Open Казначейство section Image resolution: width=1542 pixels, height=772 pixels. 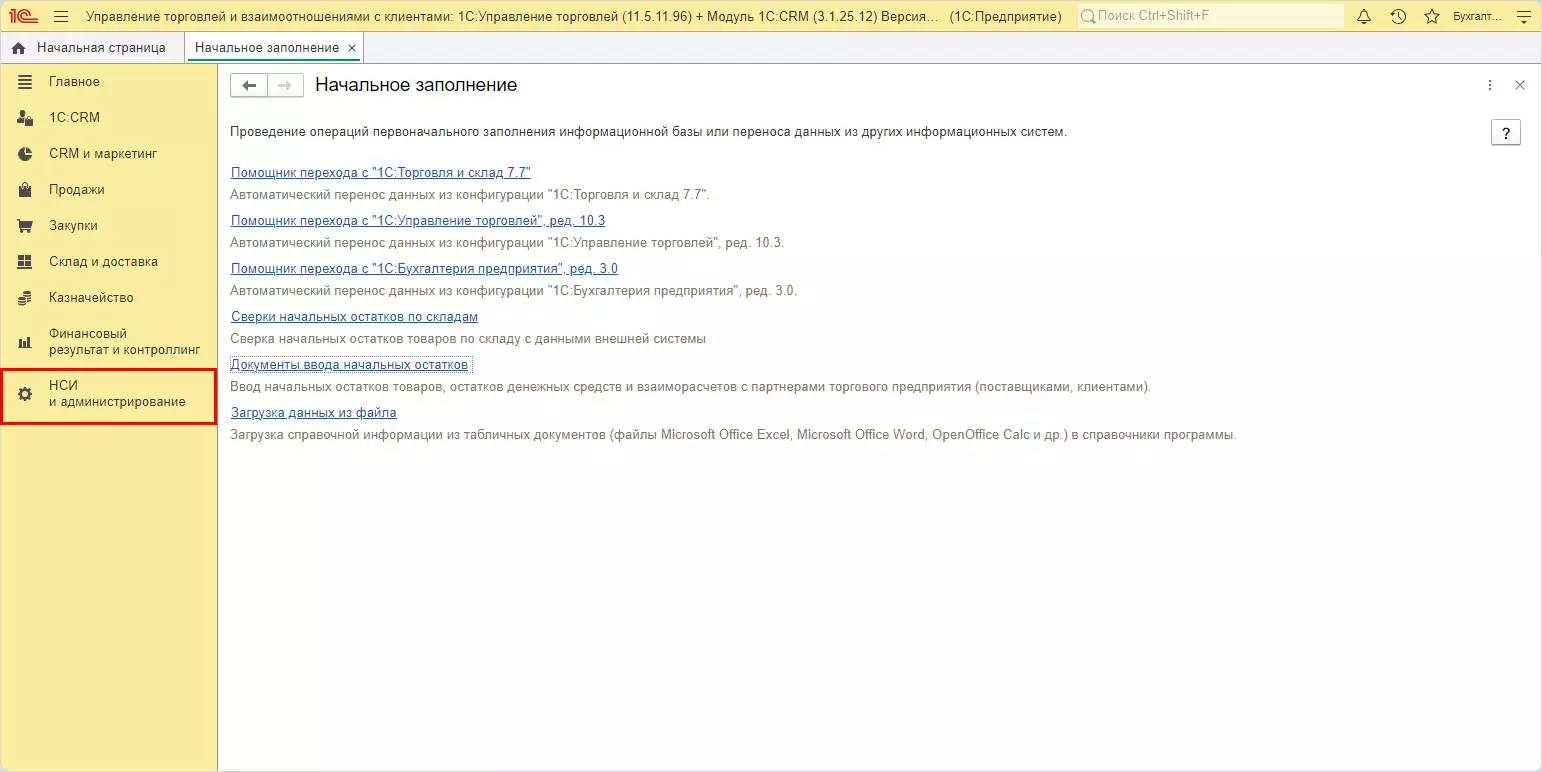tap(109, 298)
